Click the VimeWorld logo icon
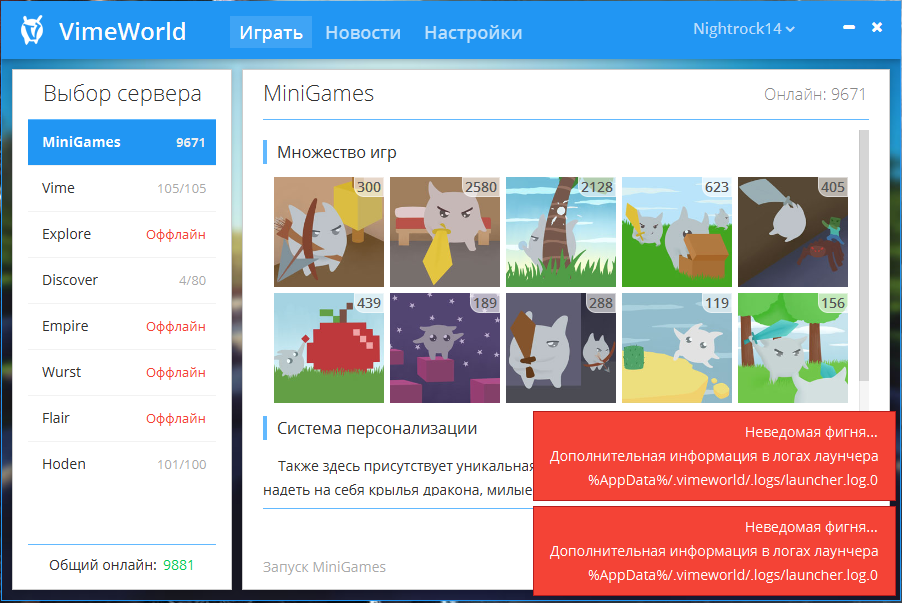This screenshot has height=603, width=902. pos(33,32)
